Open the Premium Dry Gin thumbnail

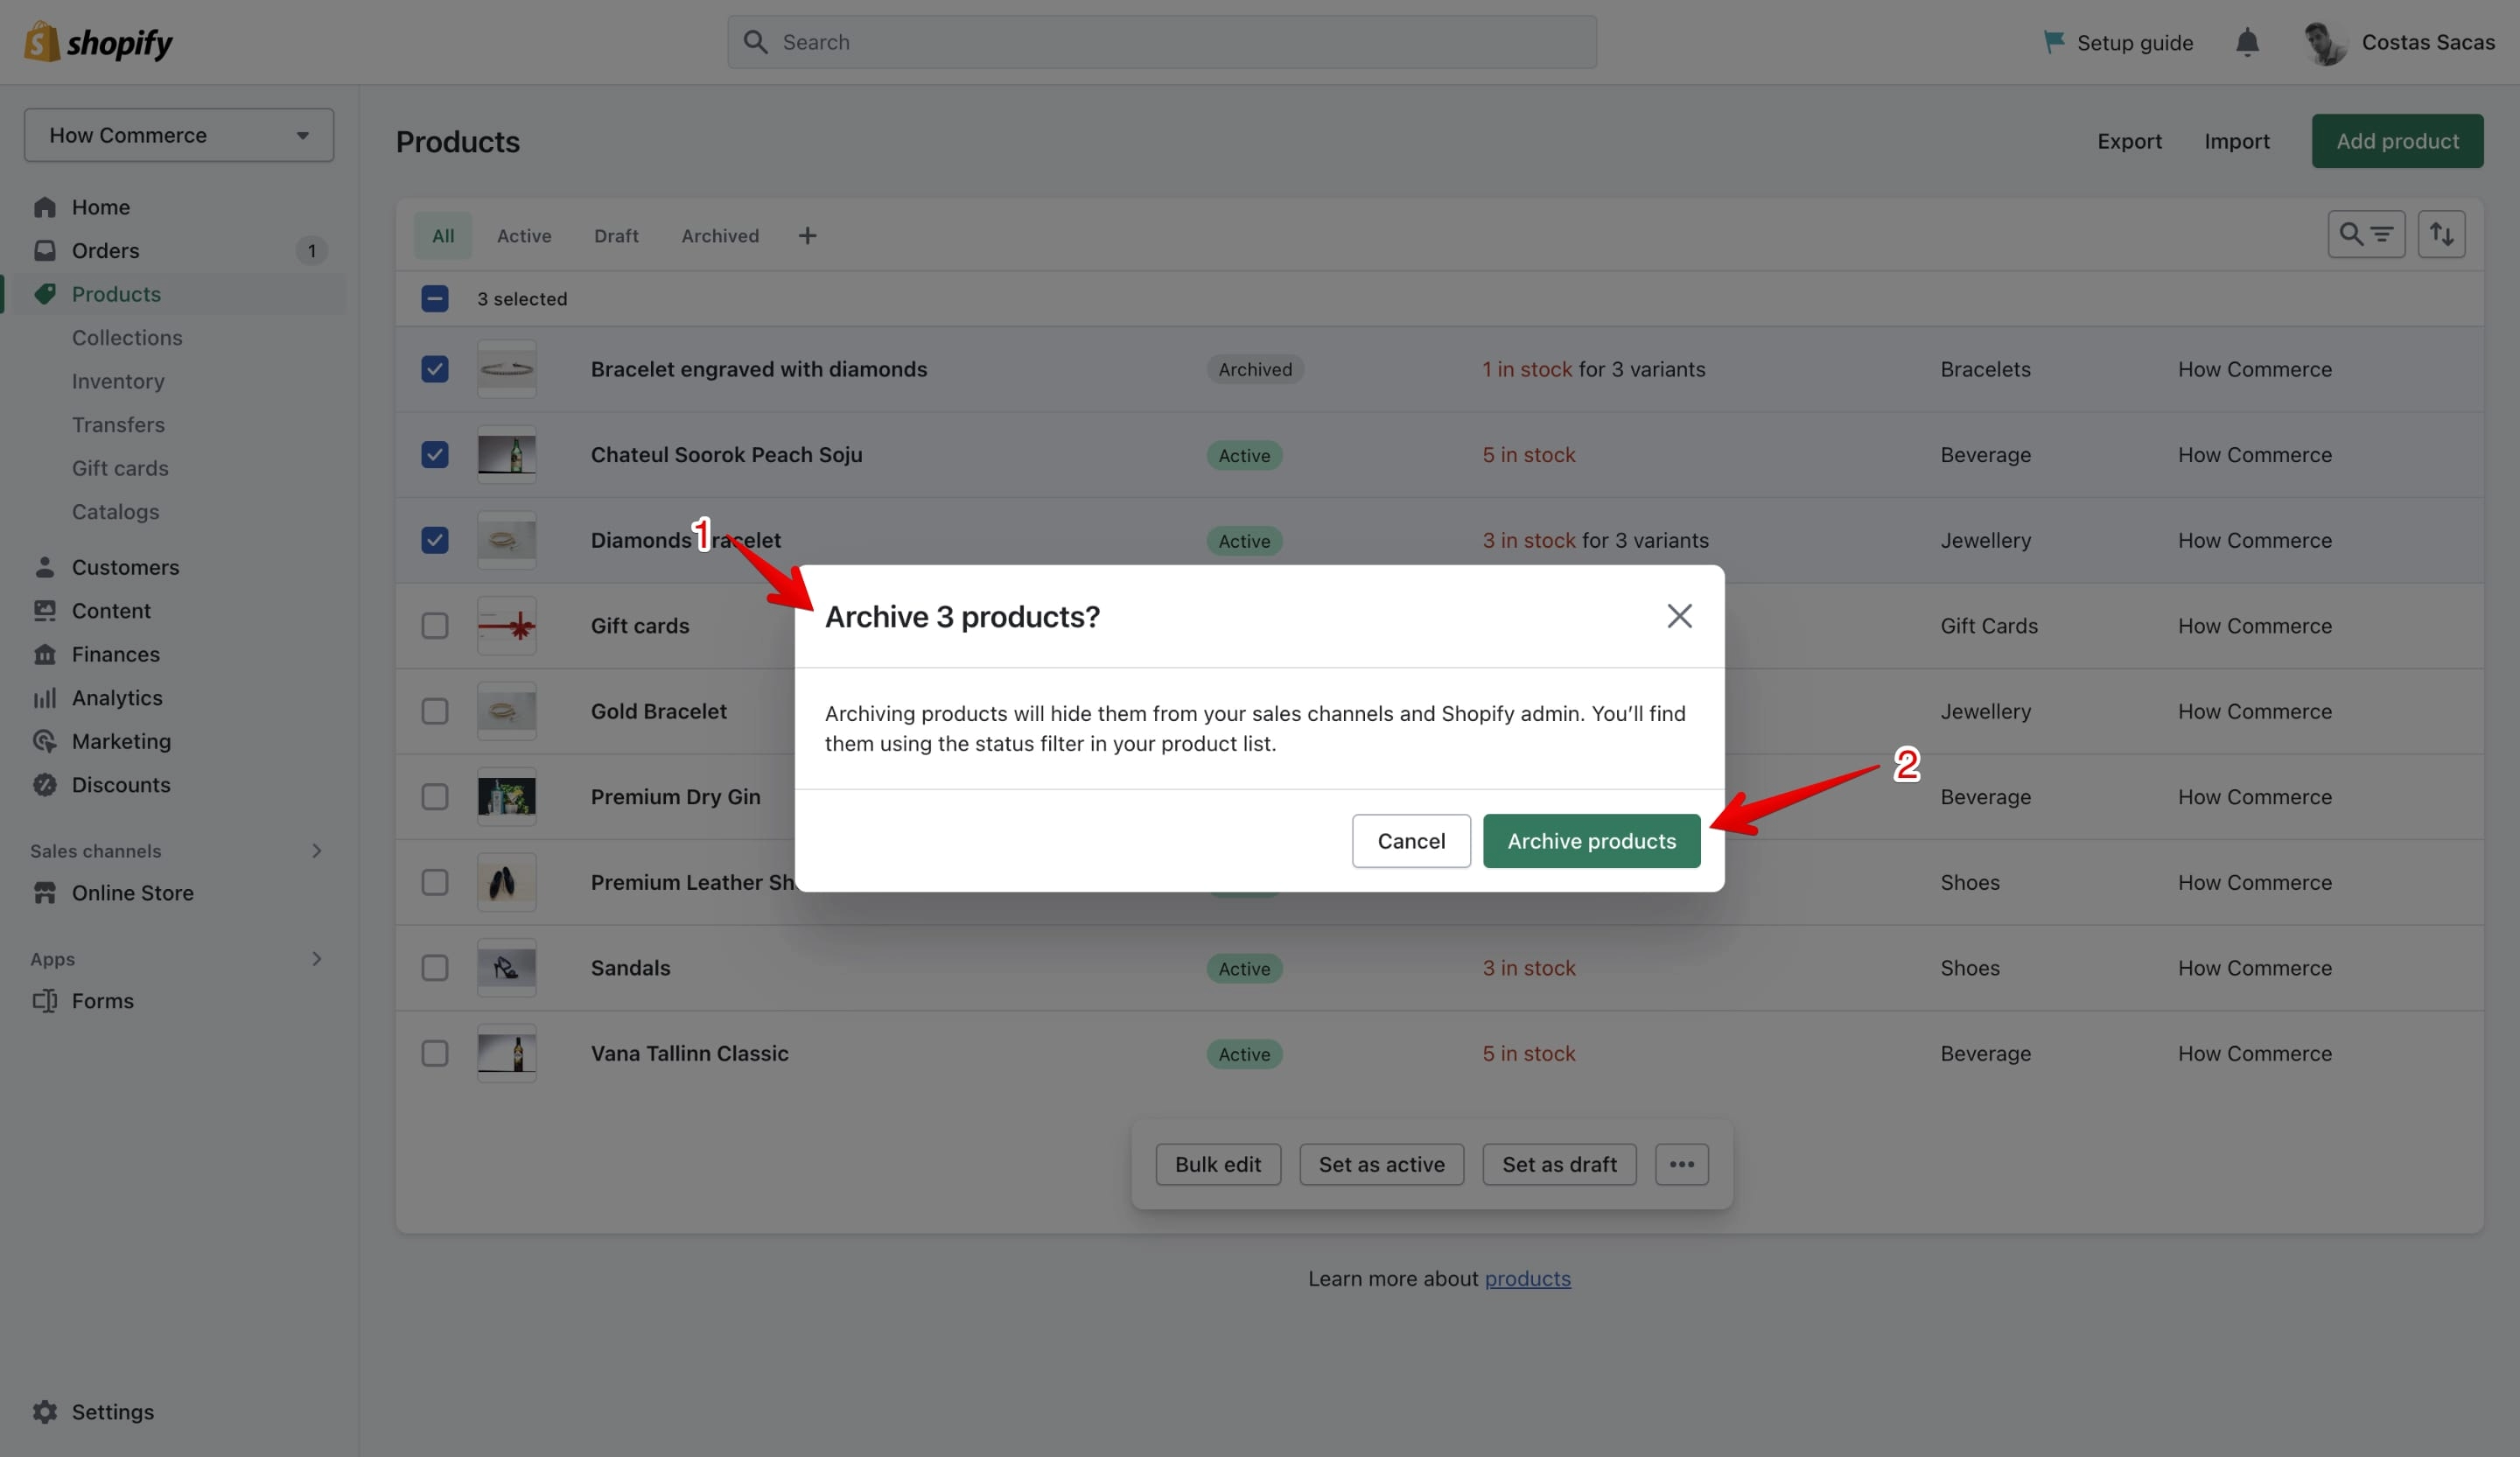[x=506, y=797]
